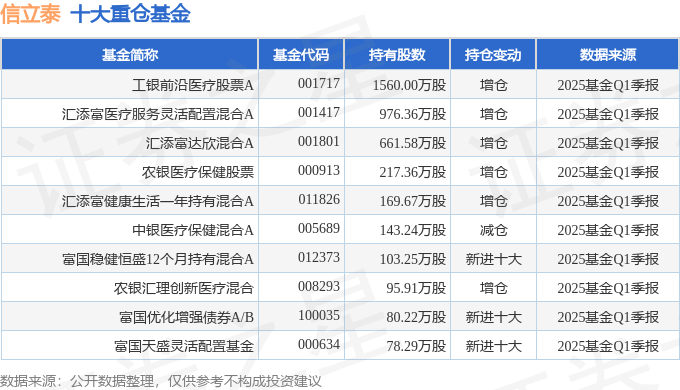Open fund 工银前沿医疗股票A
This screenshot has width=680, height=390.
tap(193, 85)
